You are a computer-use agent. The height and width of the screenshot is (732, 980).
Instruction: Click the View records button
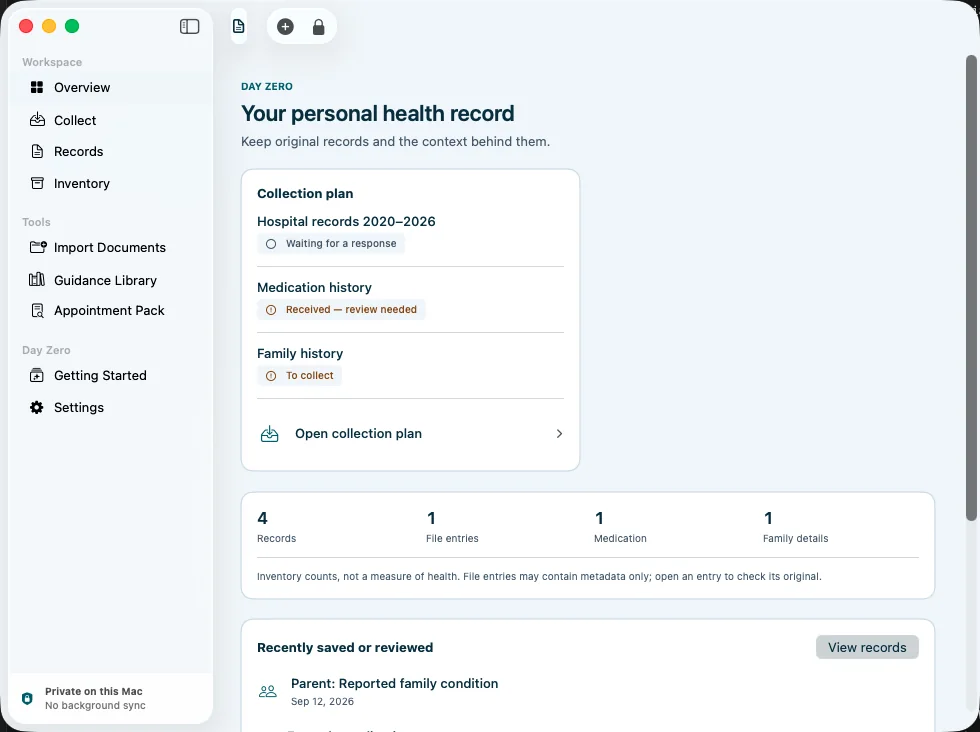pos(867,648)
